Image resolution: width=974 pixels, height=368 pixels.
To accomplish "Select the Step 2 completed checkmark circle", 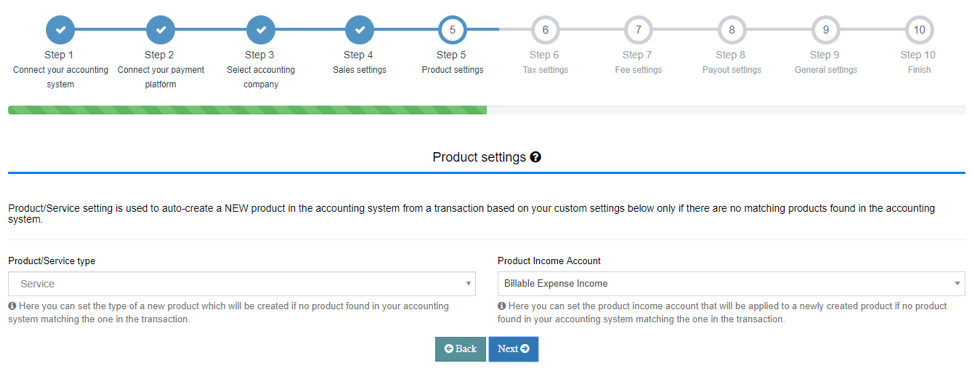I will (161, 29).
